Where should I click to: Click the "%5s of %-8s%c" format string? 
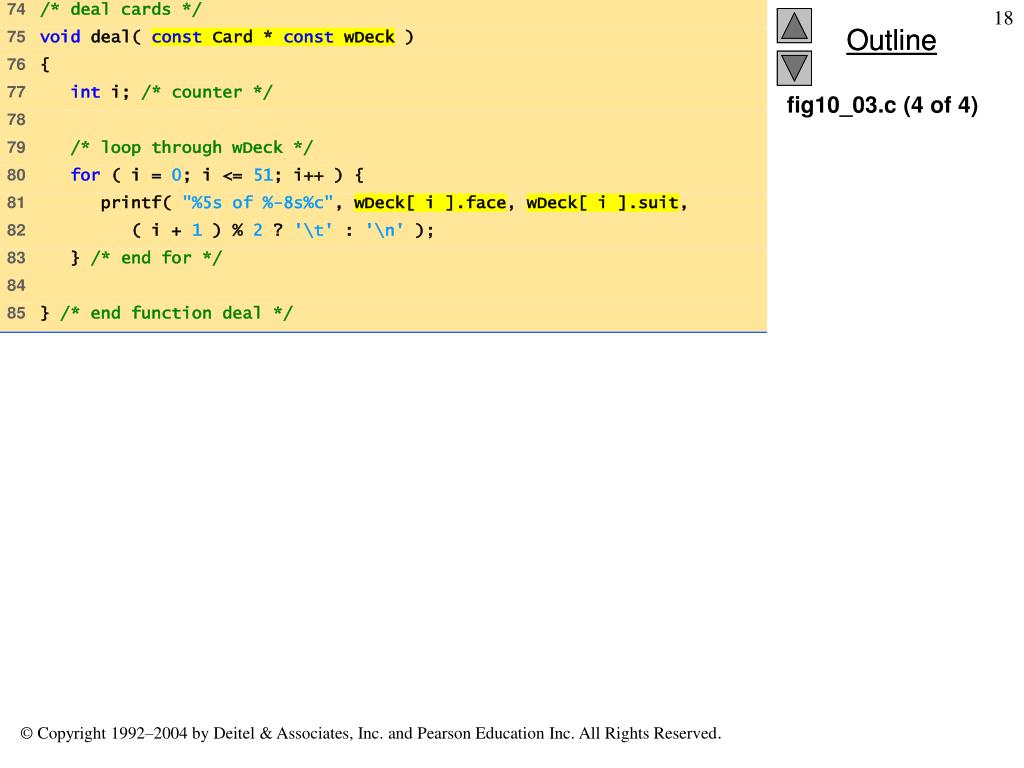tap(258, 202)
